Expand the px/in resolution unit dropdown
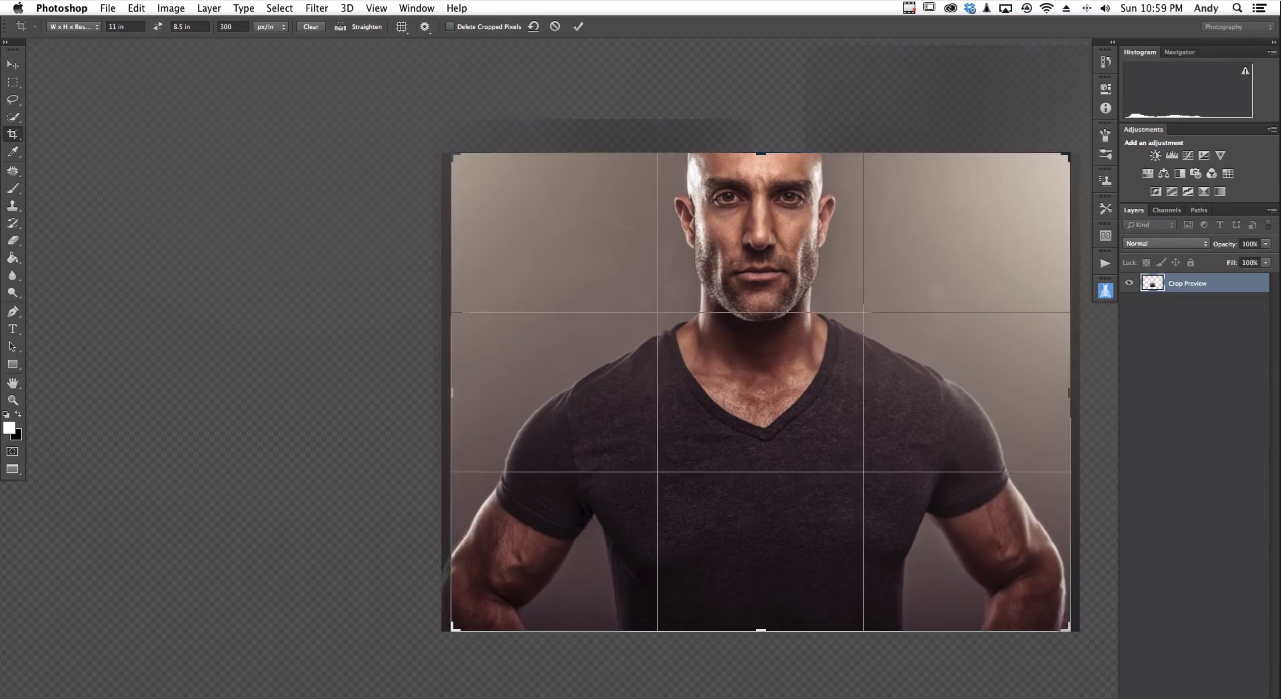Viewport: 1281px width, 699px height. [x=270, y=27]
